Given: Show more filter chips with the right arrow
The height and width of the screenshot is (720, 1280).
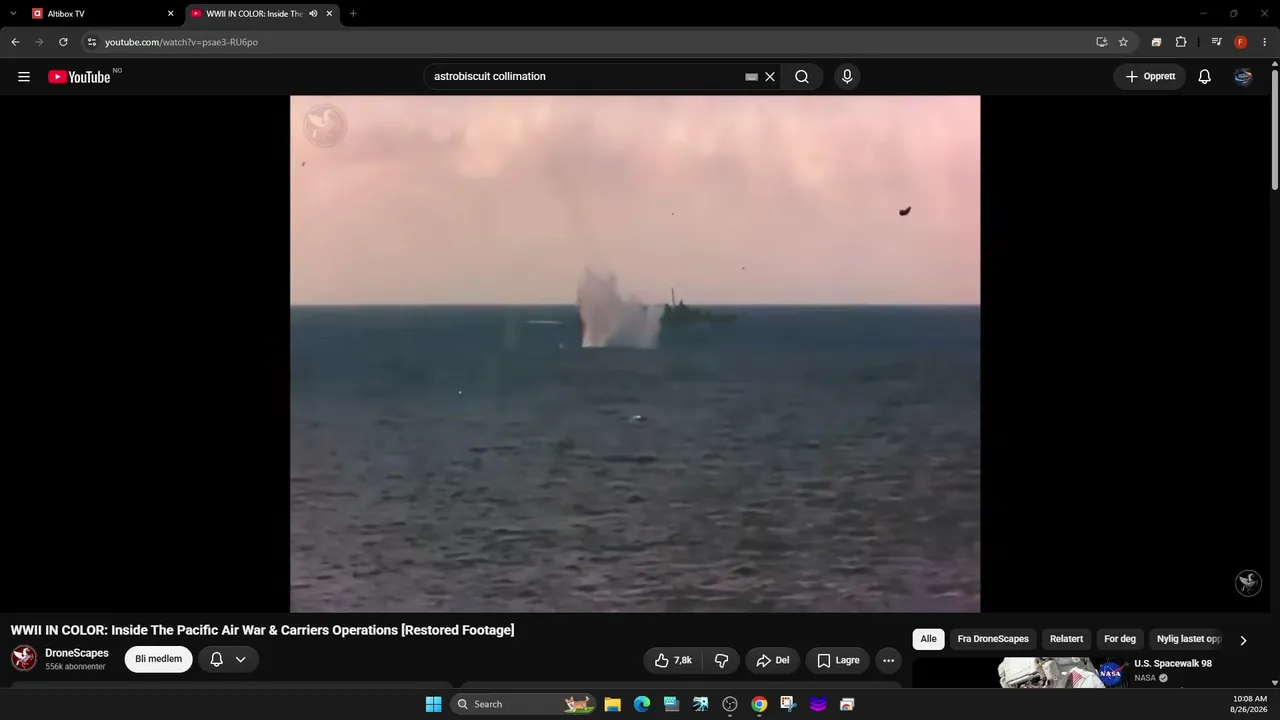Looking at the screenshot, I should (x=1243, y=640).
